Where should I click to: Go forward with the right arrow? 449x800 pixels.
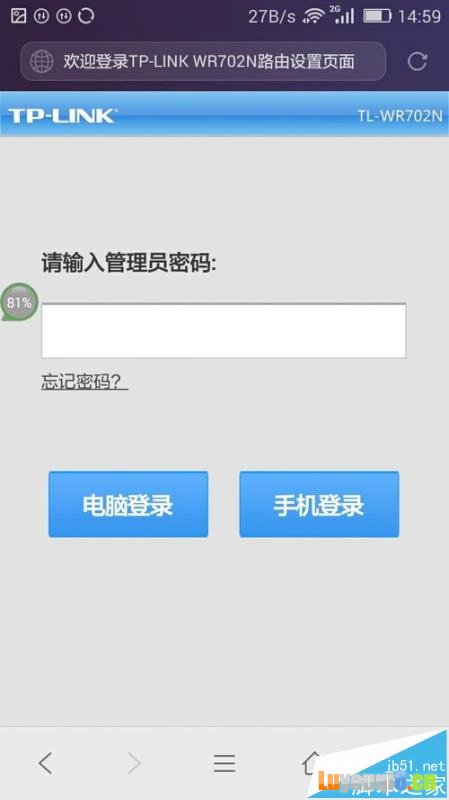(x=134, y=763)
